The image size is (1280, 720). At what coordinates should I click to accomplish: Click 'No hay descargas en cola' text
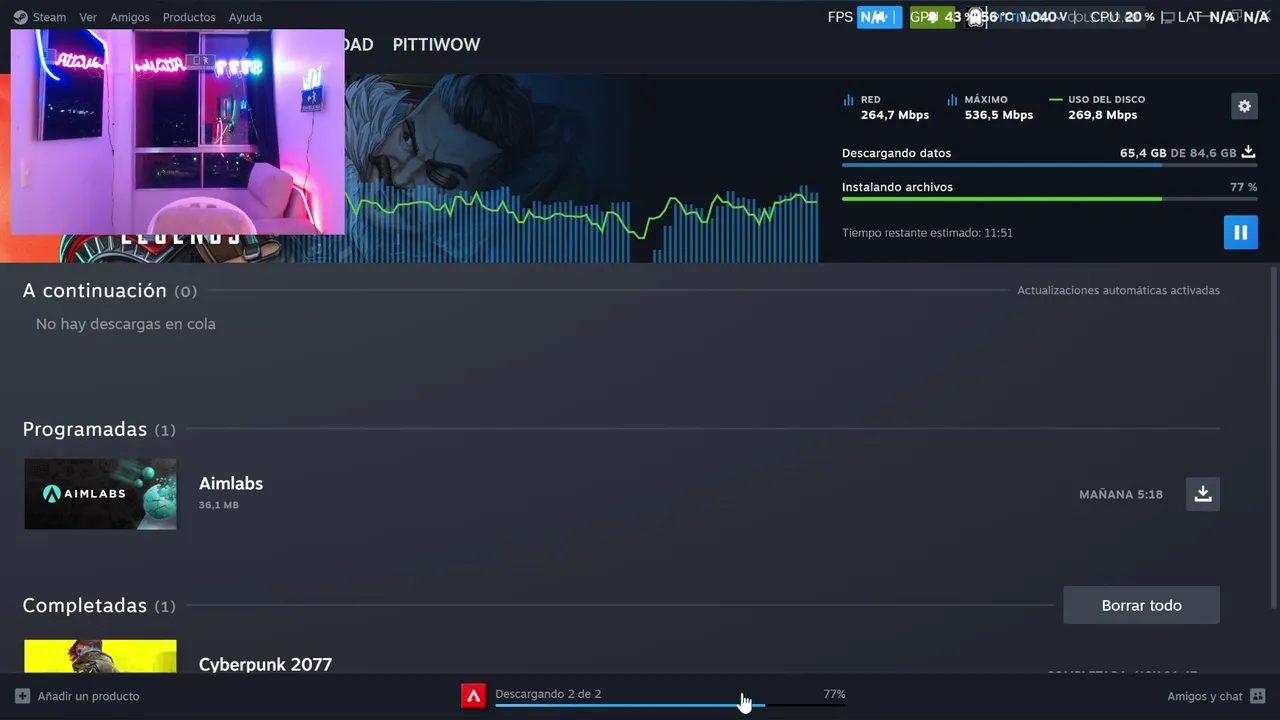[126, 324]
